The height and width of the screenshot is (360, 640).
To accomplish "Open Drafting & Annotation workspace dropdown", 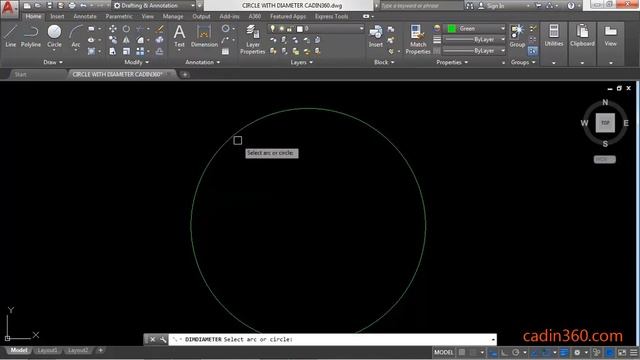I will pyautogui.click(x=154, y=6).
